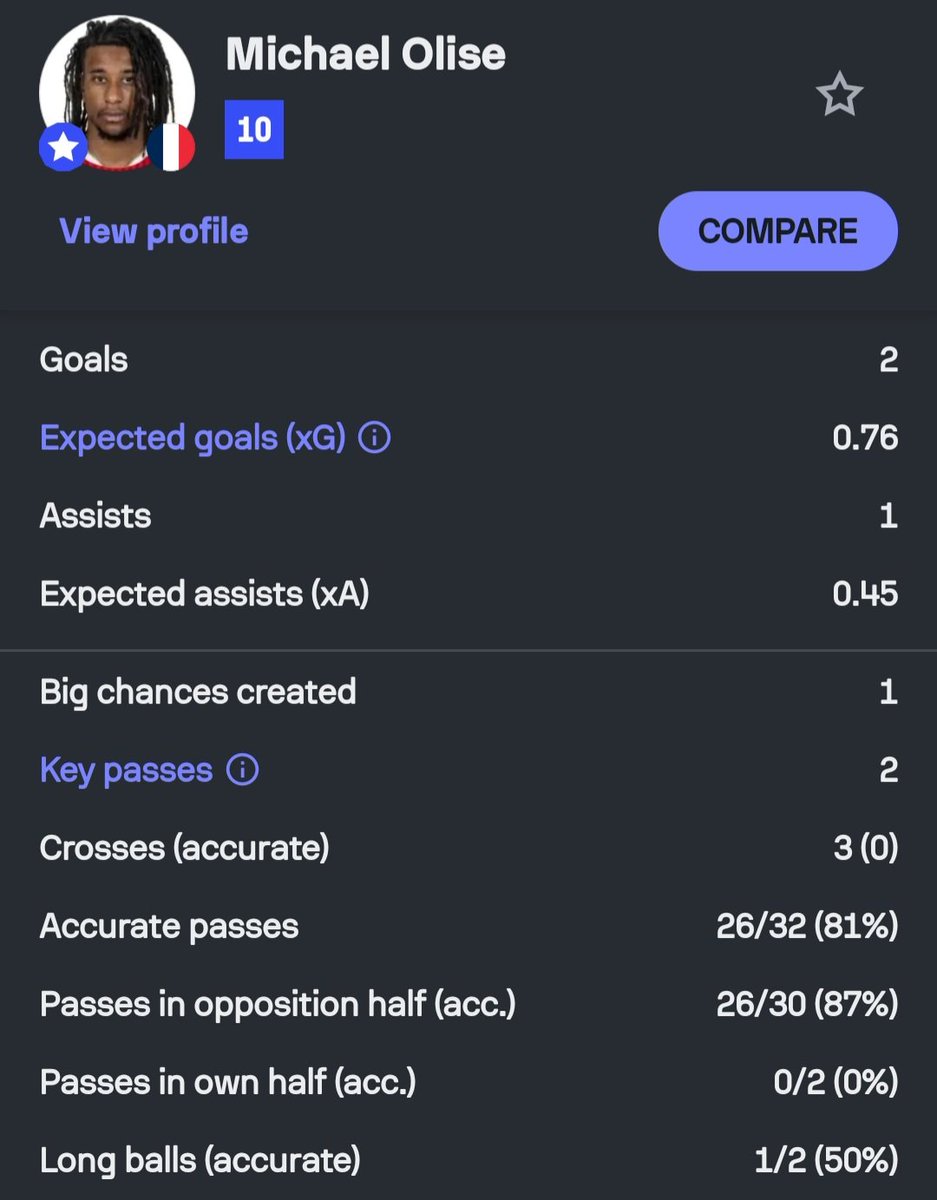Select the Big chances created row
This screenshot has height=1200, width=937.
pos(468,692)
